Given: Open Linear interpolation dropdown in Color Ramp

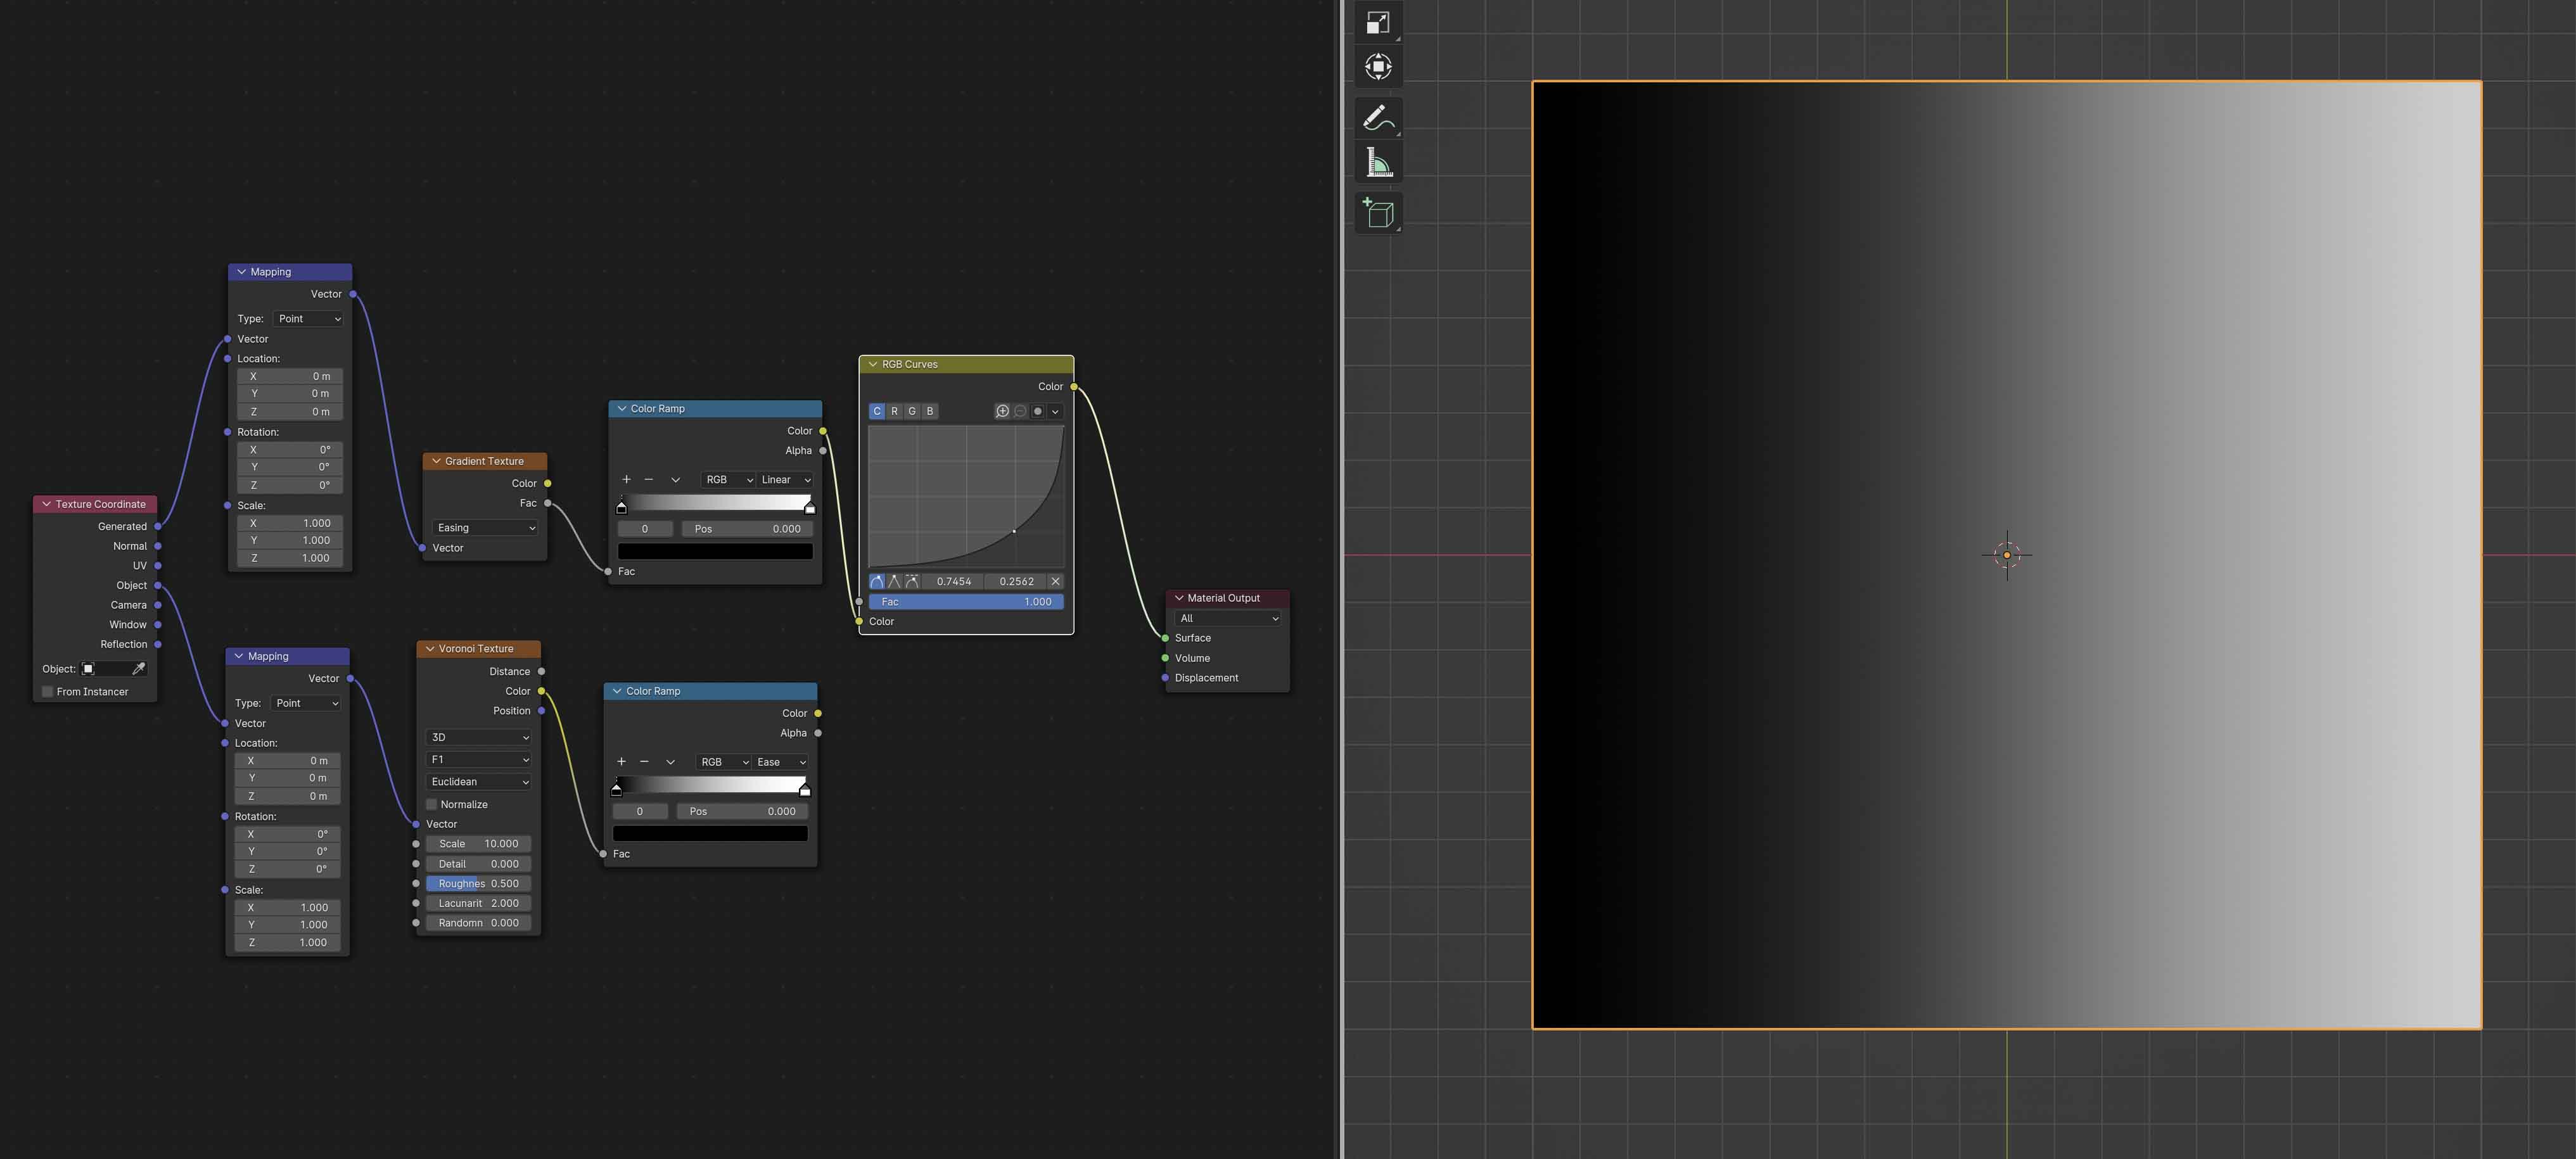Looking at the screenshot, I should point(785,480).
